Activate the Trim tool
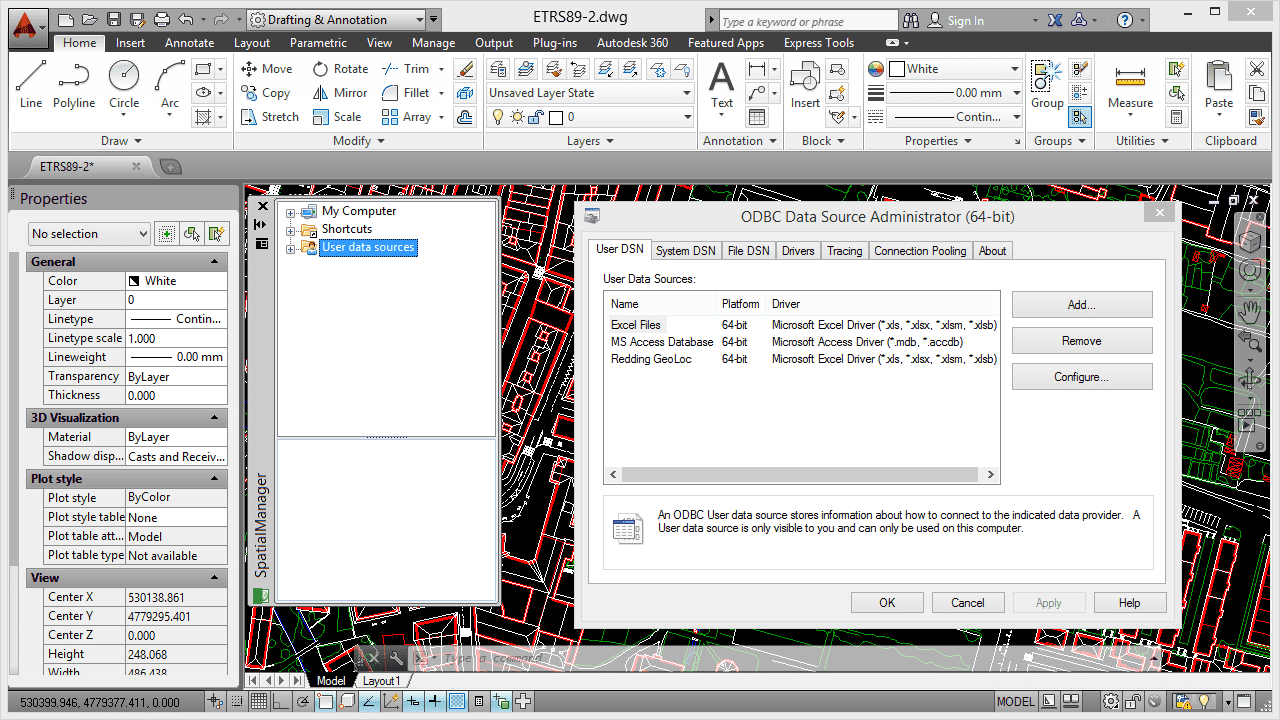 point(405,69)
